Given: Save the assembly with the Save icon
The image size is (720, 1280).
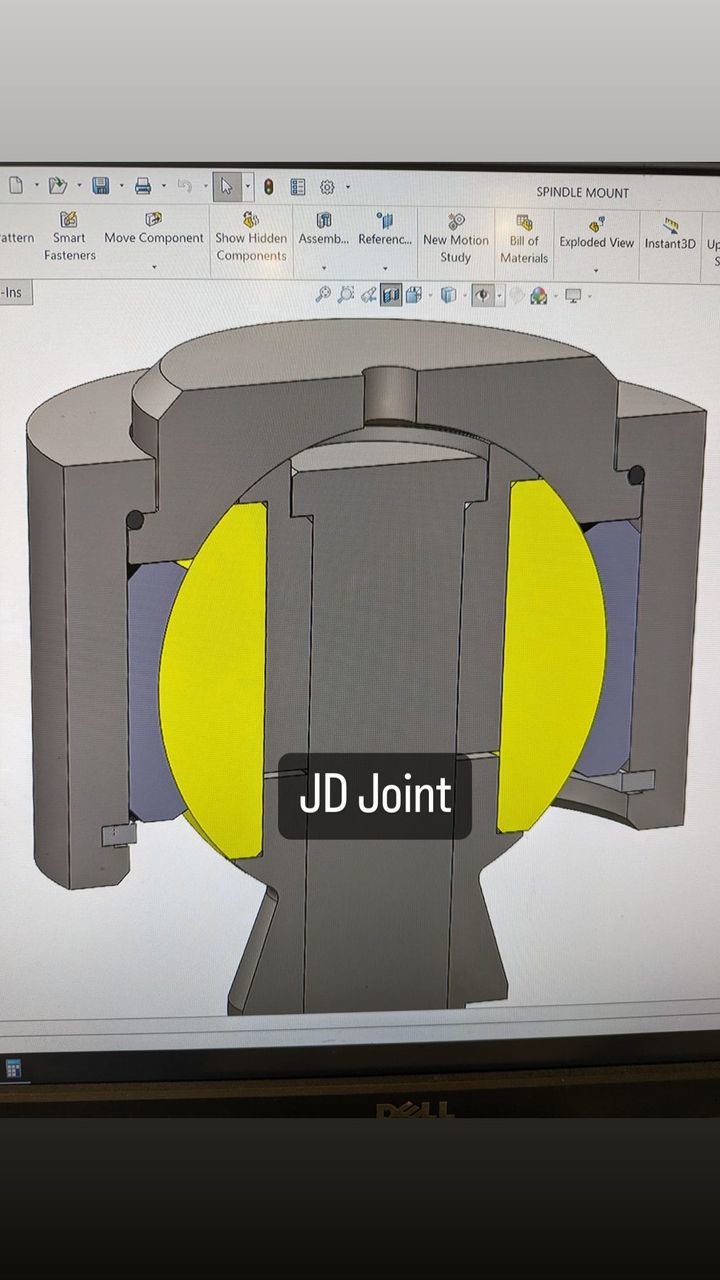Looking at the screenshot, I should click(x=101, y=186).
